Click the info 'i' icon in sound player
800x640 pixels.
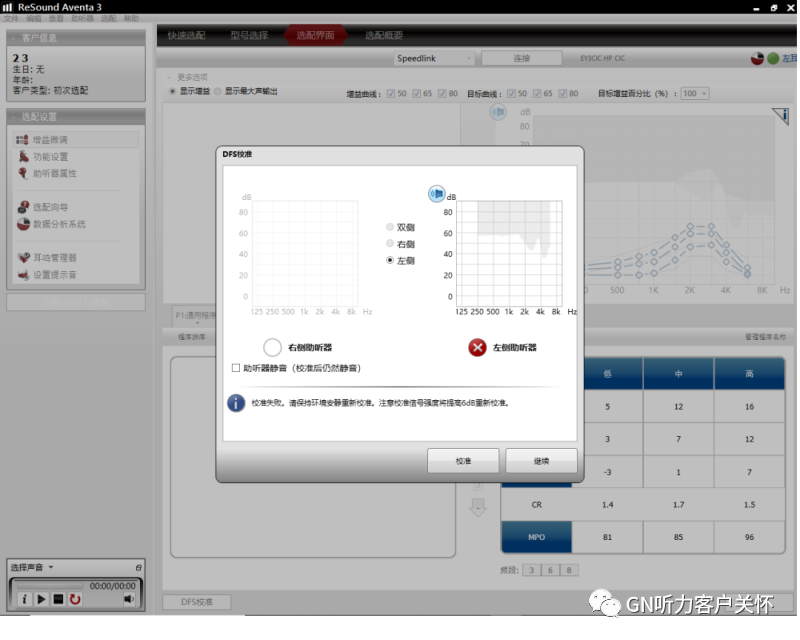24,599
